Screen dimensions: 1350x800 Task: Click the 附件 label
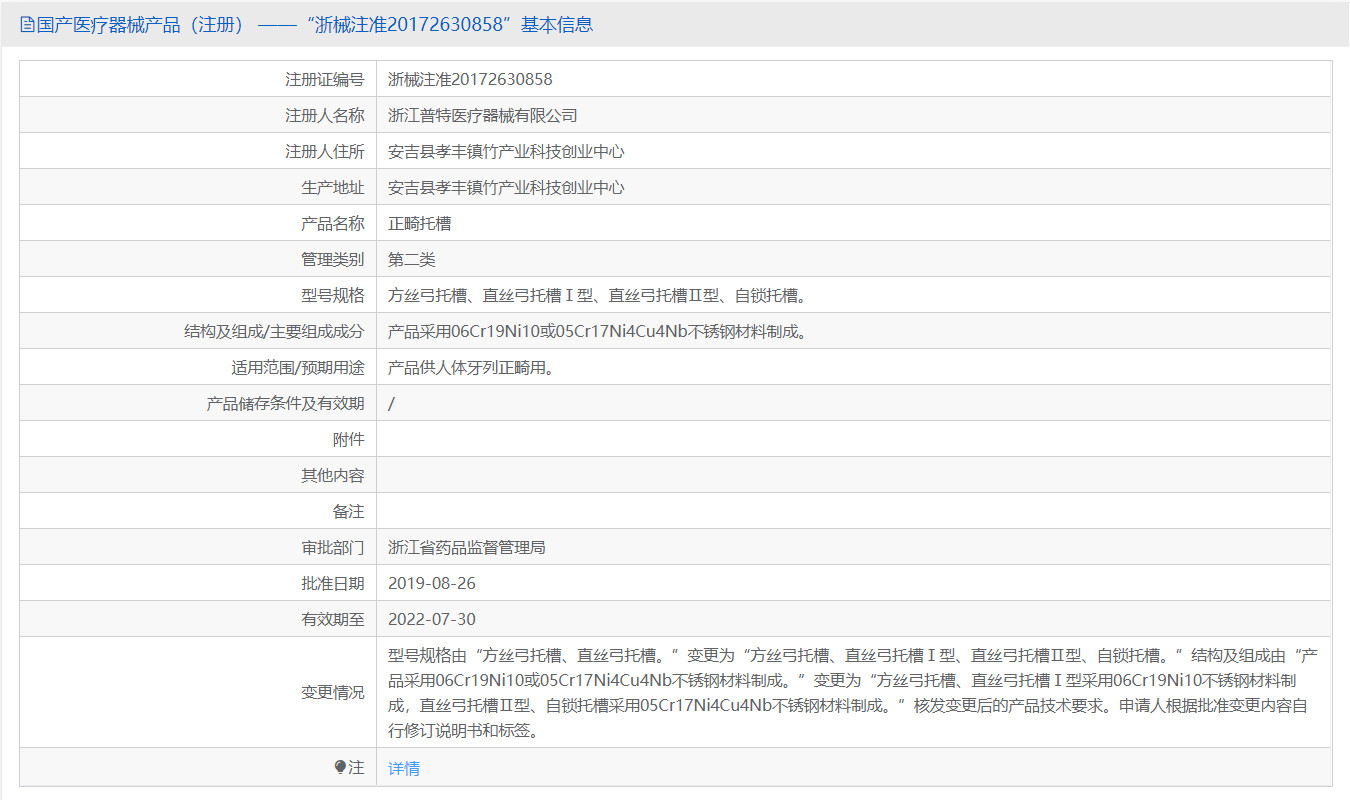(x=349, y=439)
